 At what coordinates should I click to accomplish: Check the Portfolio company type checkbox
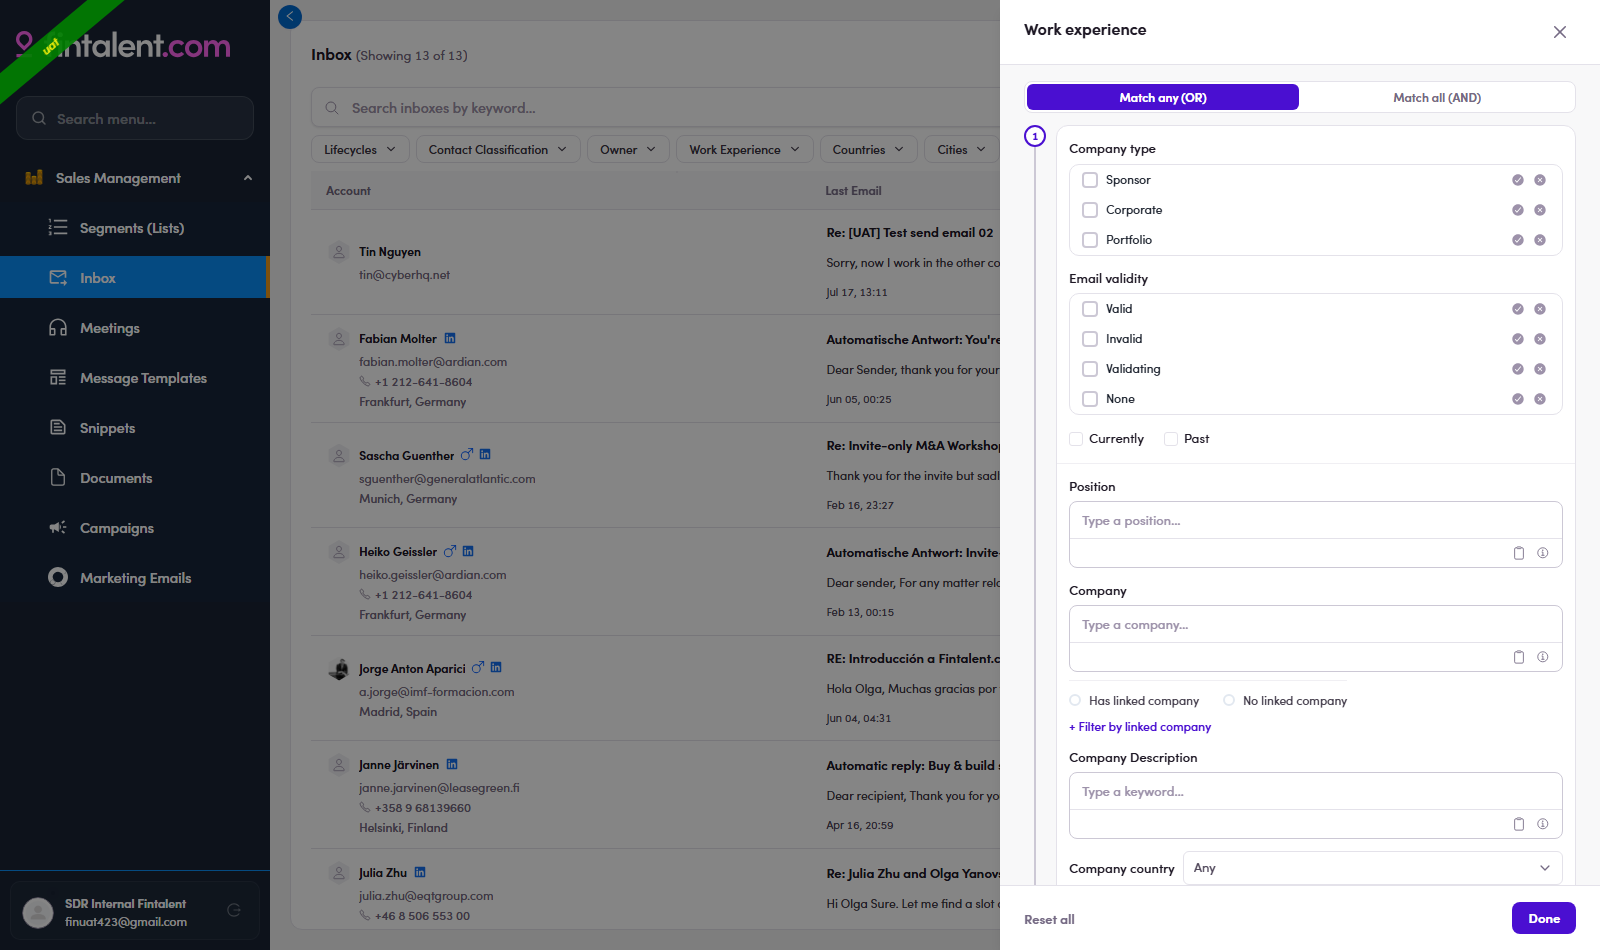pos(1090,240)
